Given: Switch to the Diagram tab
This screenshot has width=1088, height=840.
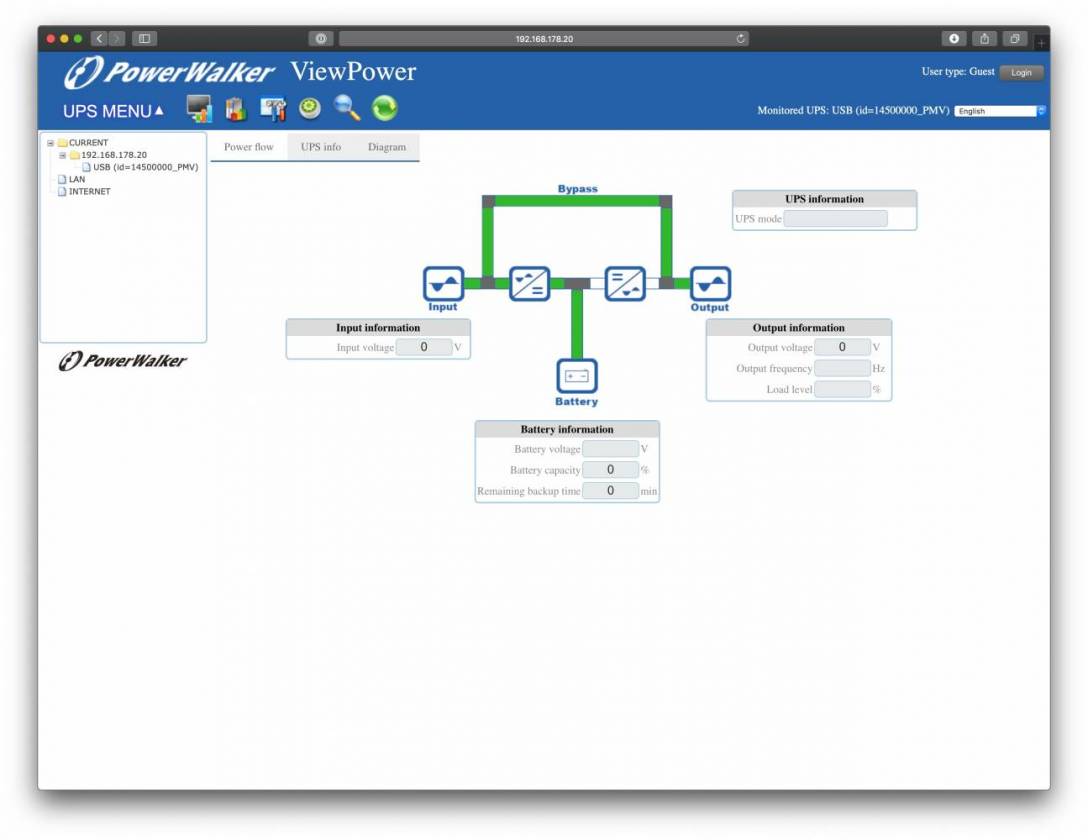Looking at the screenshot, I should click(x=386, y=147).
